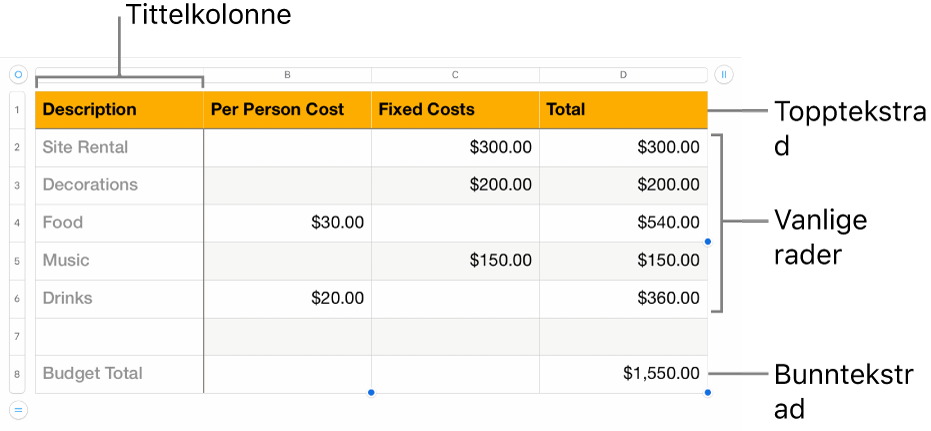Click the Drinks total $360.00 cell
Viewport: 931px width, 431px height.
623,298
